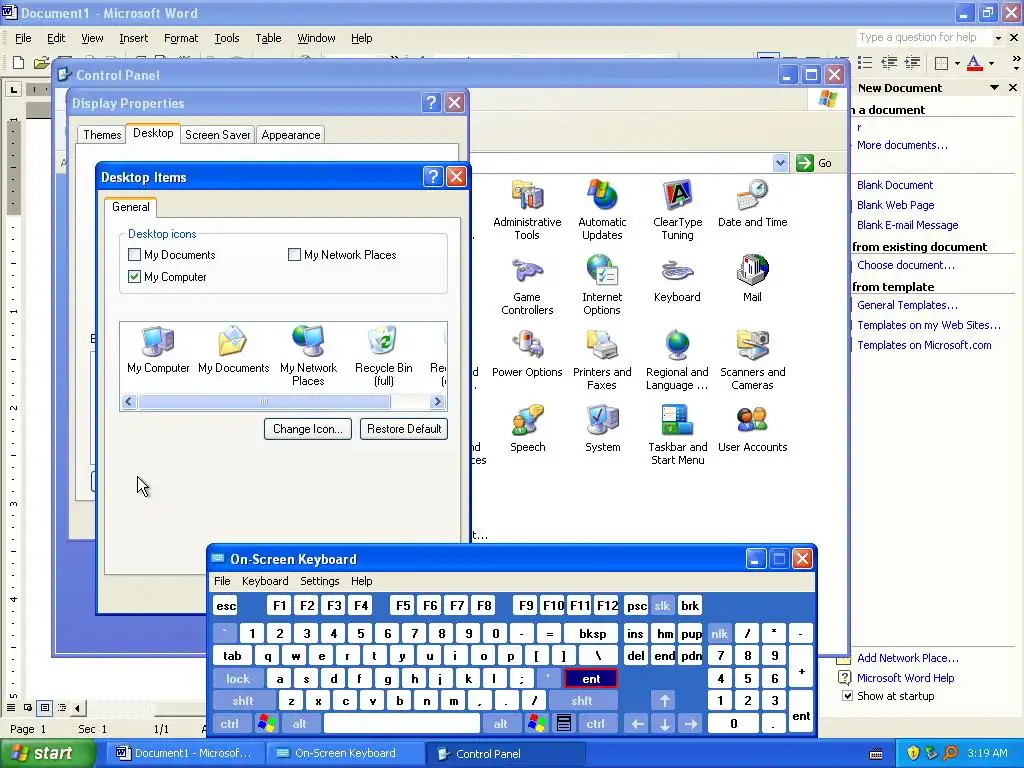Open Word's Format menu

coord(181,38)
